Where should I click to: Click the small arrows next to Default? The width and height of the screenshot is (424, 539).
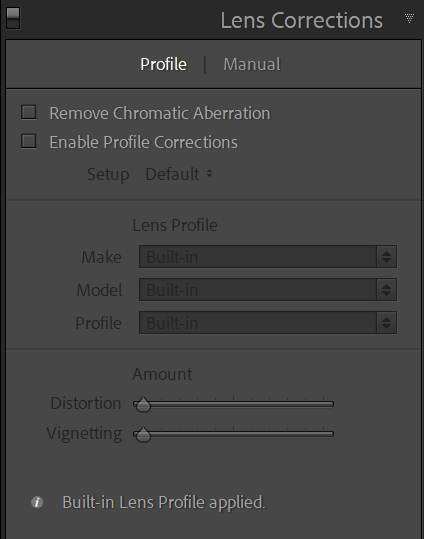coord(209,174)
